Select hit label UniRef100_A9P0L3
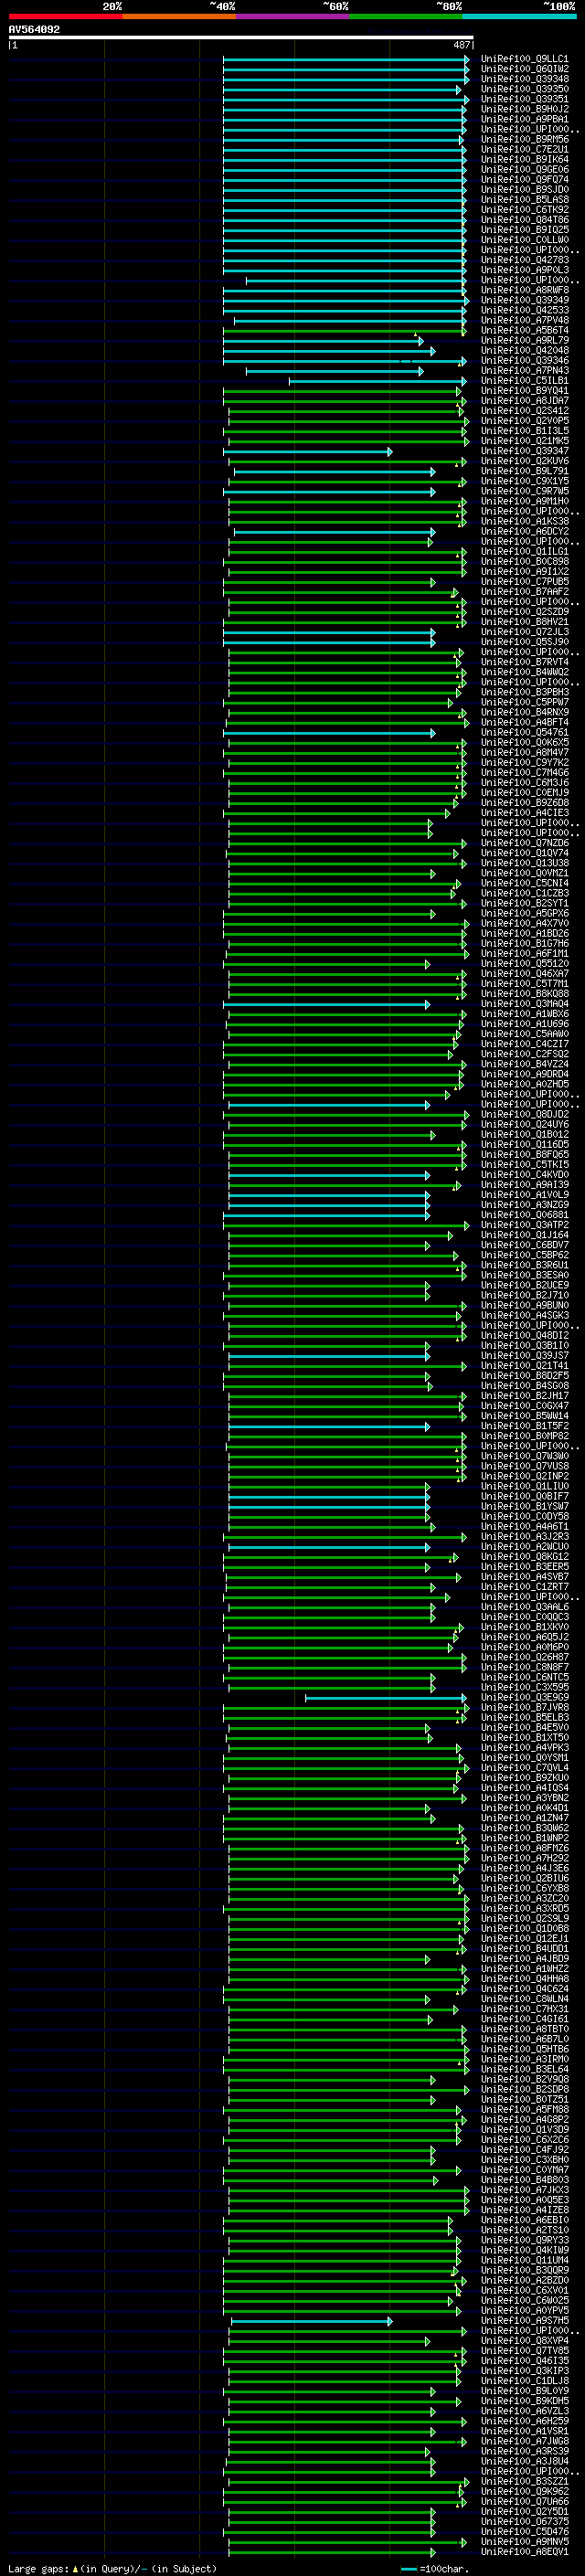This screenshot has width=585, height=2576. 524,270
